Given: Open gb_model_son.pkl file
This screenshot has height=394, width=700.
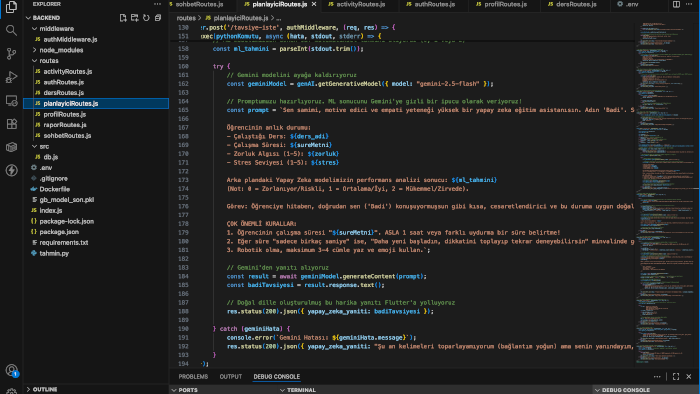Looking at the screenshot, I should tap(96, 200).
